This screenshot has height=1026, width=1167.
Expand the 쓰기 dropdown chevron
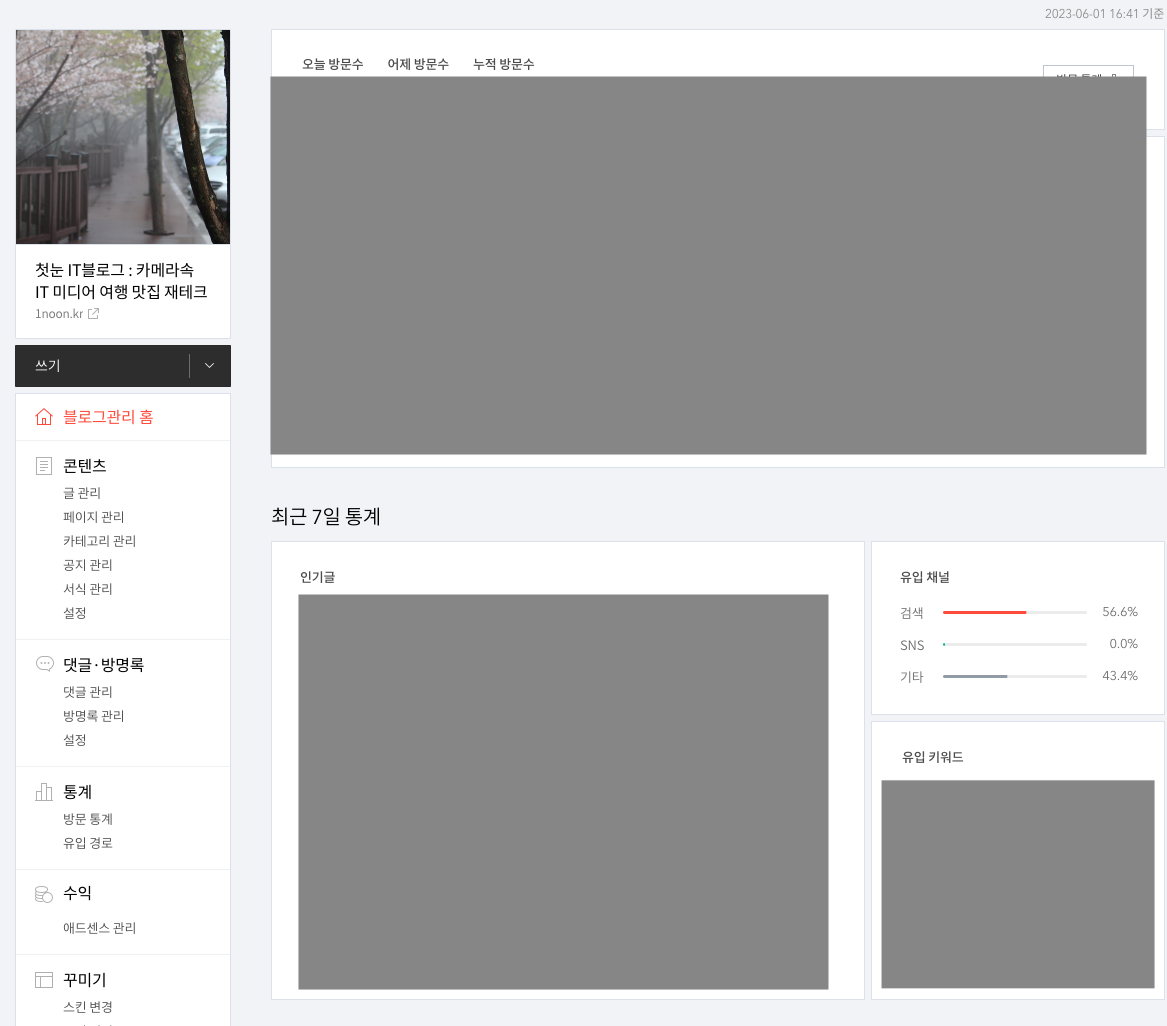(x=209, y=366)
